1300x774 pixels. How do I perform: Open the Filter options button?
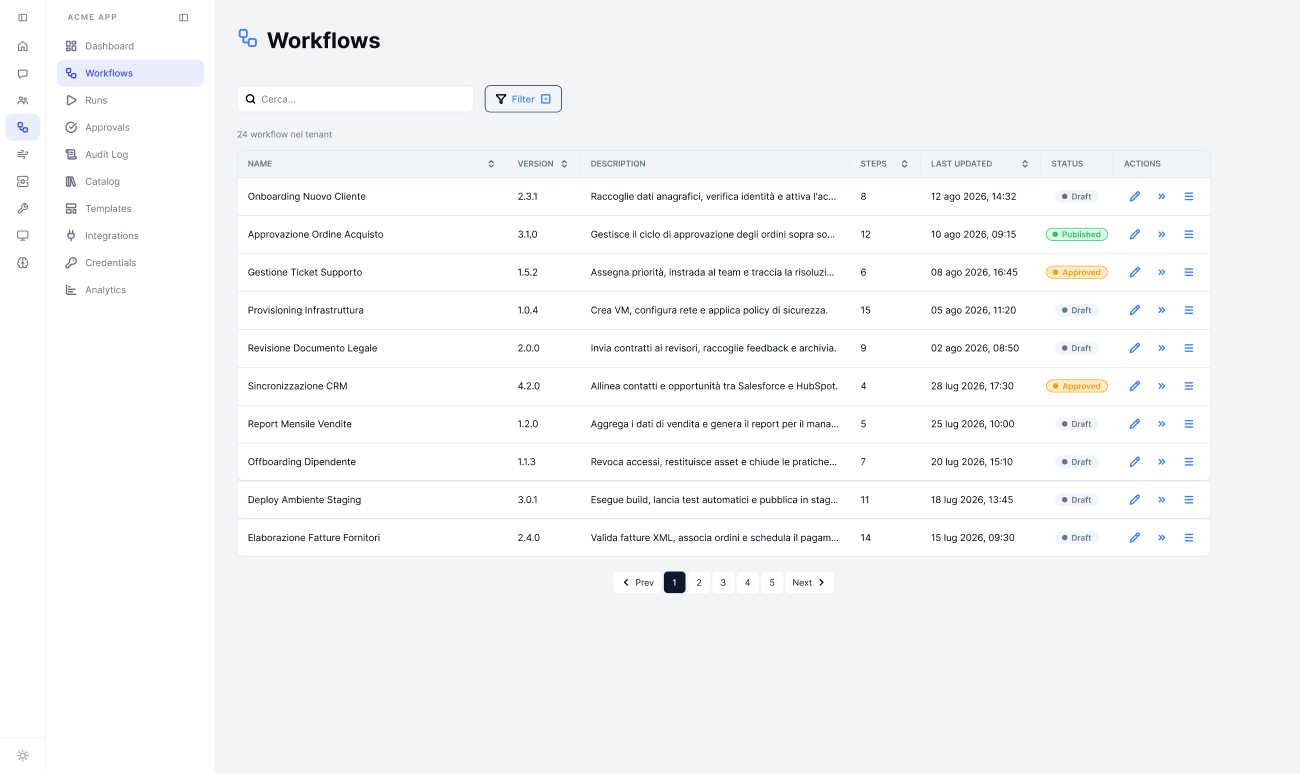tap(523, 99)
